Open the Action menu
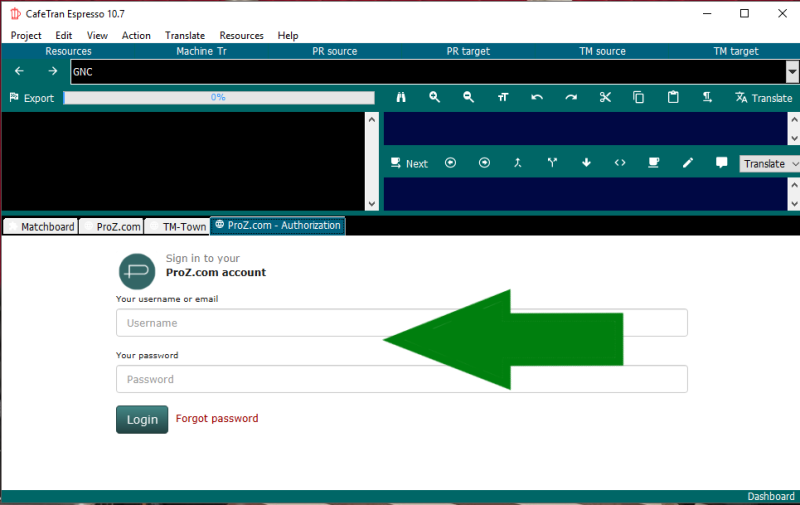The image size is (800, 505). tap(136, 35)
